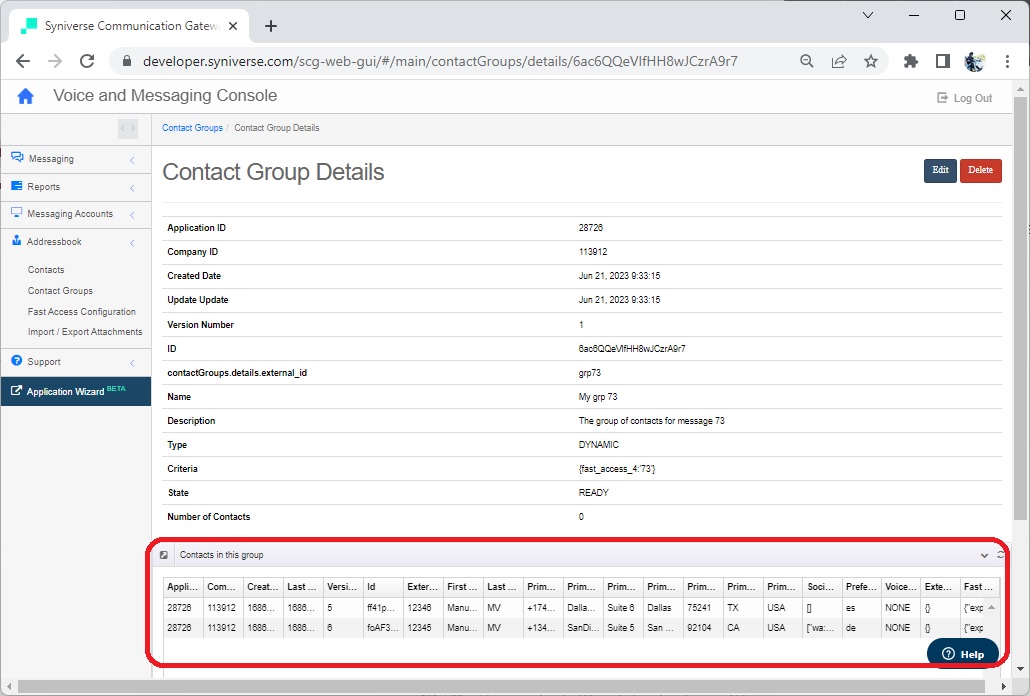Click the Voice... column header
This screenshot has height=696, width=1030.
[901, 586]
